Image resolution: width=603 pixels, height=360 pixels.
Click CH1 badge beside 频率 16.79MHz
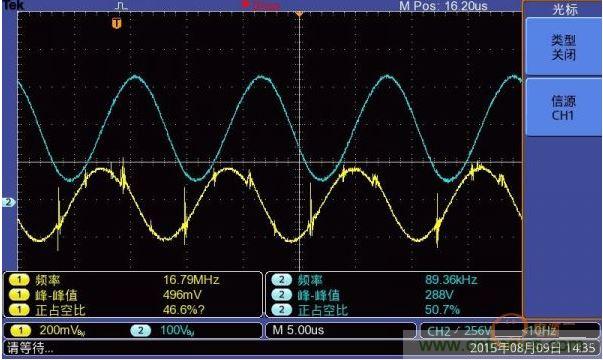pos(19,280)
